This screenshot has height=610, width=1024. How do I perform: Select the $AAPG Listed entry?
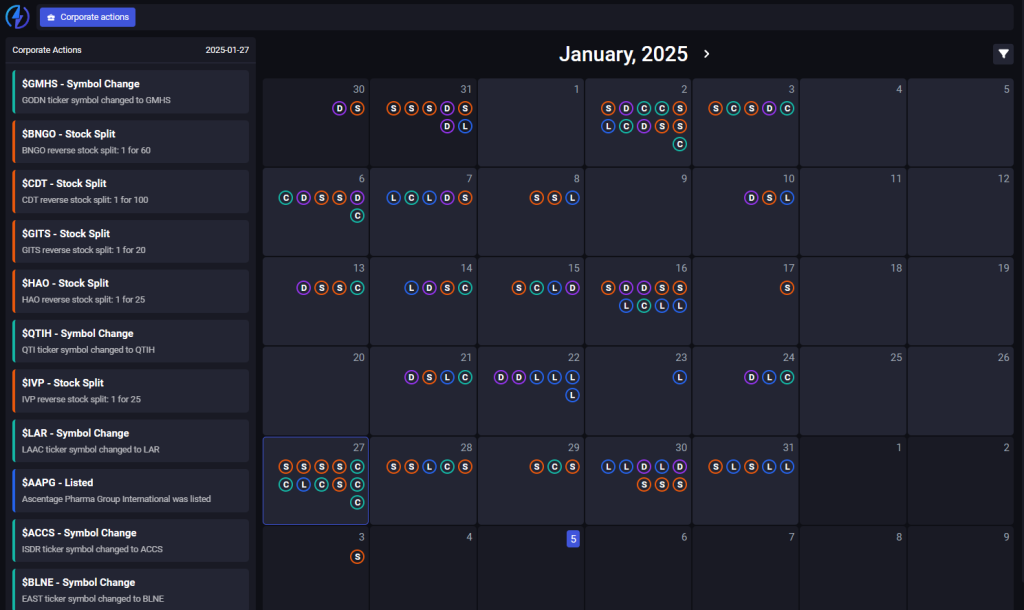131,490
